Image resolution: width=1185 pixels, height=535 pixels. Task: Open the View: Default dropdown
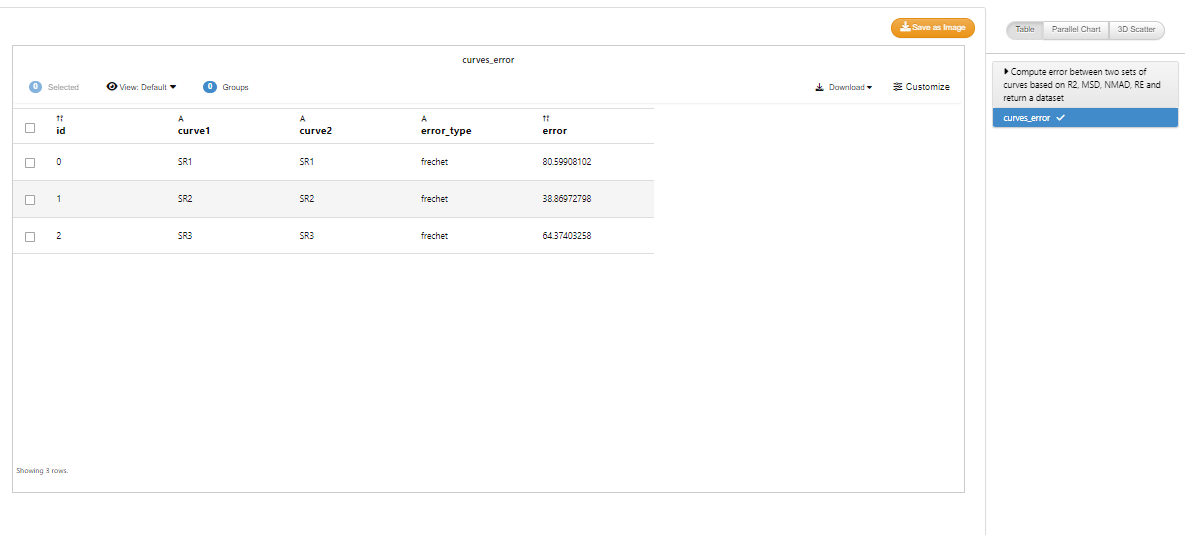coord(141,87)
